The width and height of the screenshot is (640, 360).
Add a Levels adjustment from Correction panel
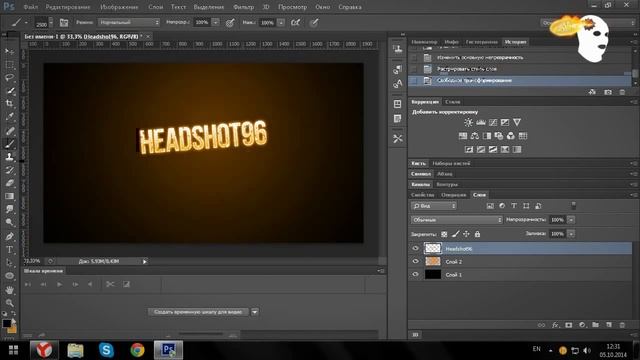pos(481,122)
